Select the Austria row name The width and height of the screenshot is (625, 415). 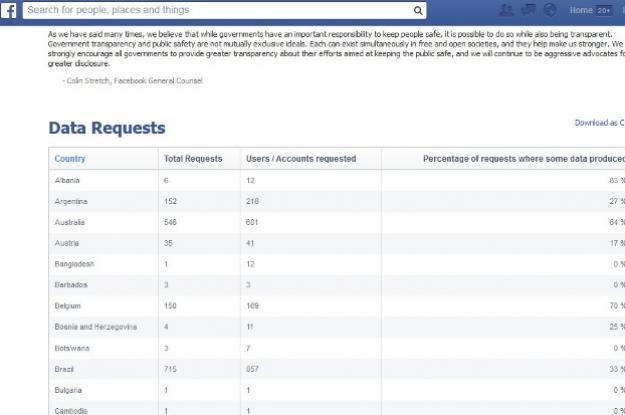(x=67, y=243)
